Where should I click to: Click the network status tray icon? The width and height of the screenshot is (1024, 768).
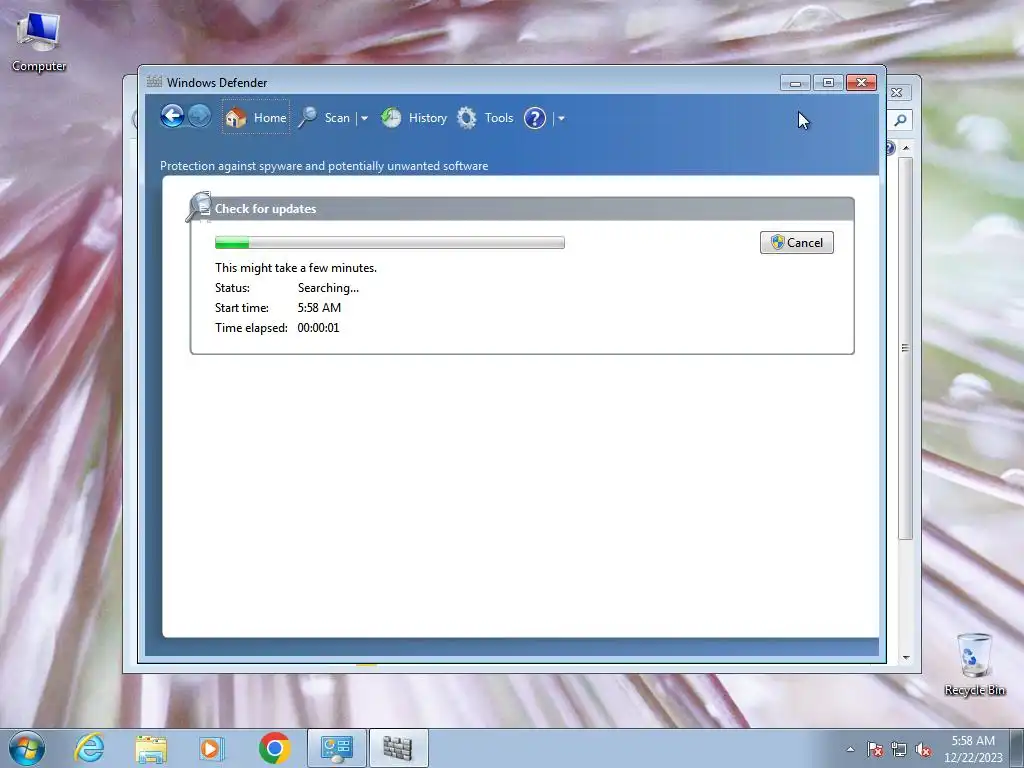899,750
